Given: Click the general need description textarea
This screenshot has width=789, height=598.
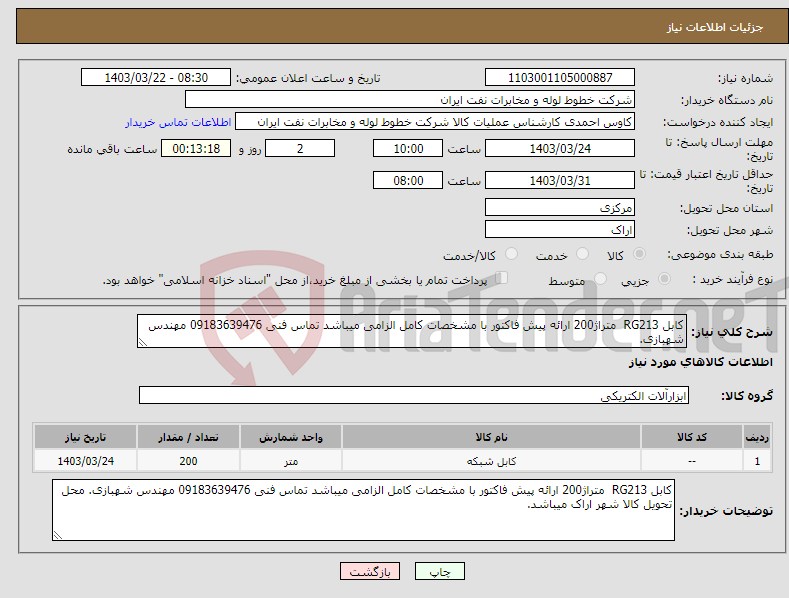Looking at the screenshot, I should point(412,331).
